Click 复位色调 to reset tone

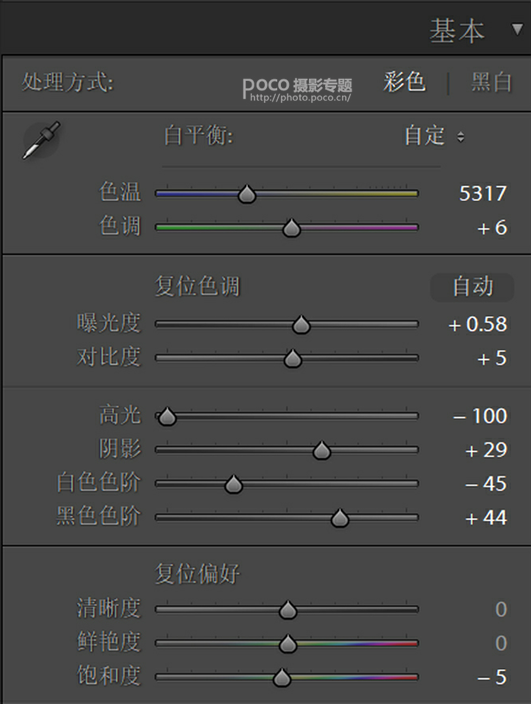[x=197, y=286]
